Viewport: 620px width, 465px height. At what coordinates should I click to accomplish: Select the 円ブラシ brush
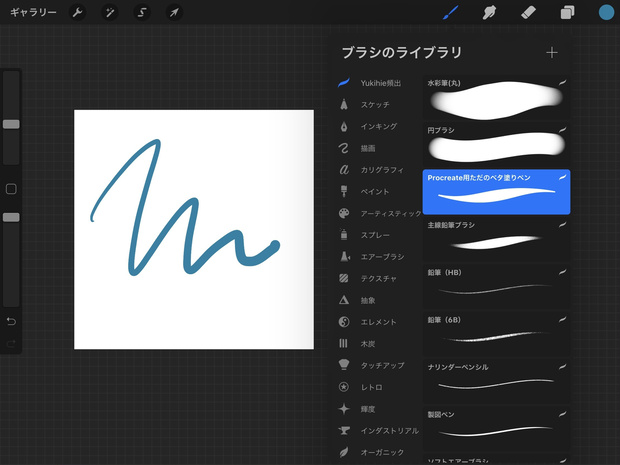coord(496,145)
